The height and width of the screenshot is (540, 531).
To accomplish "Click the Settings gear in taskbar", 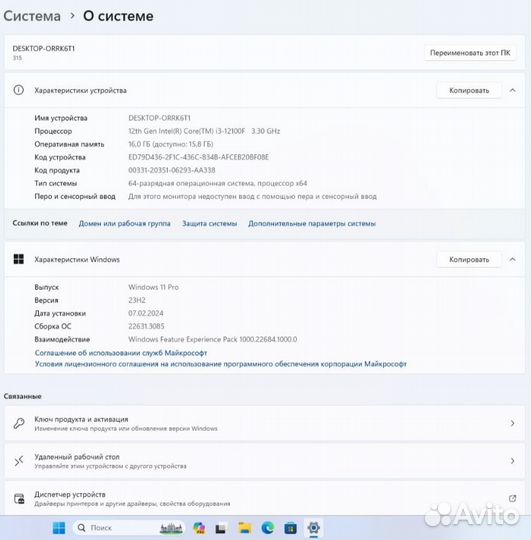I will pos(313,528).
